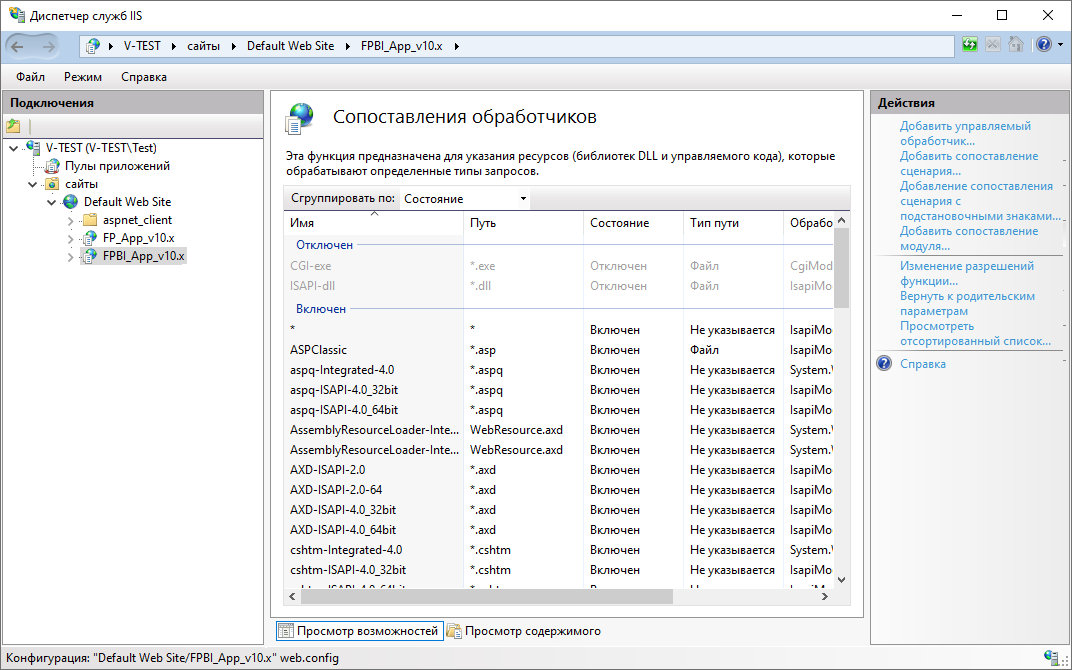Viewport: 1072px width, 670px height.
Task: Click the help question mark icon in toolbar
Action: 1043,45
